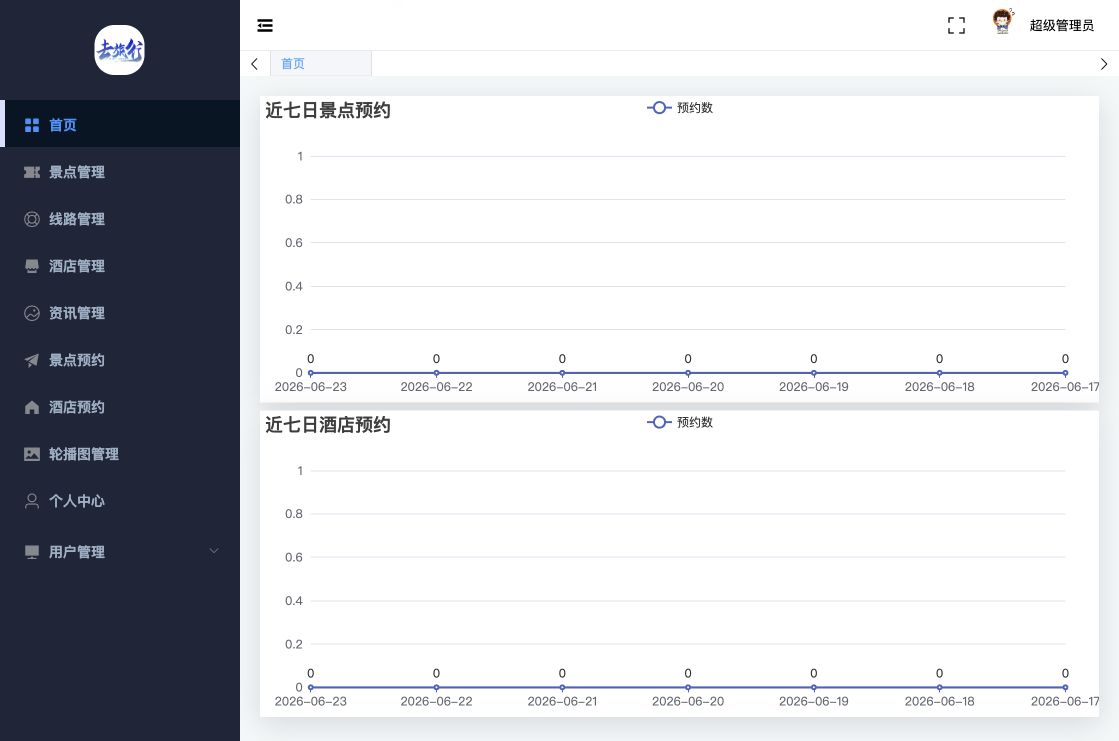Click the 景点管理 ticket icon
Image resolution: width=1119 pixels, height=741 pixels.
pyautogui.click(x=32, y=172)
